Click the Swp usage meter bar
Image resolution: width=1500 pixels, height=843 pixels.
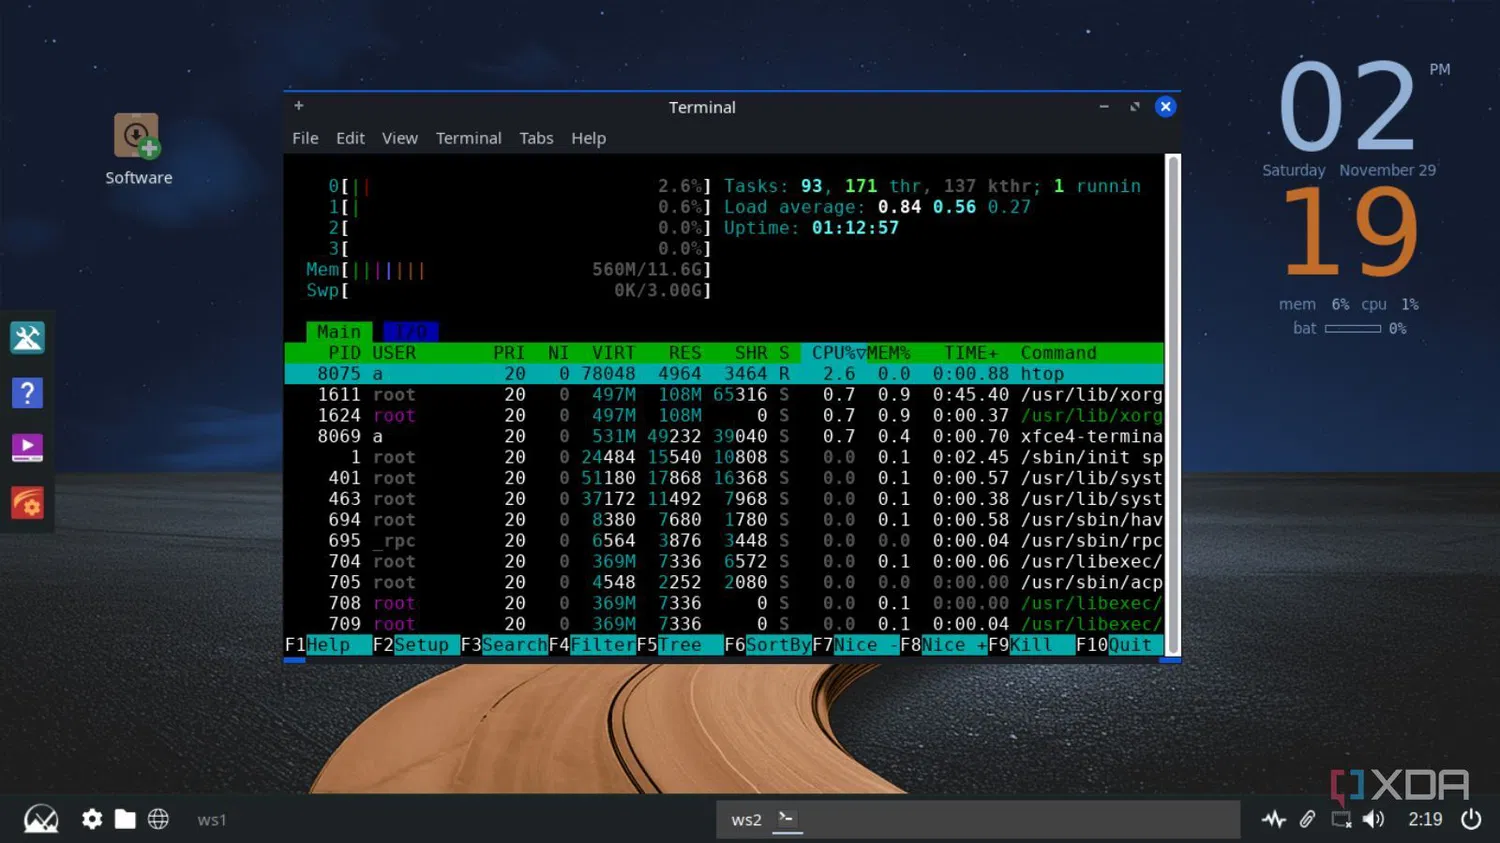click(x=508, y=291)
